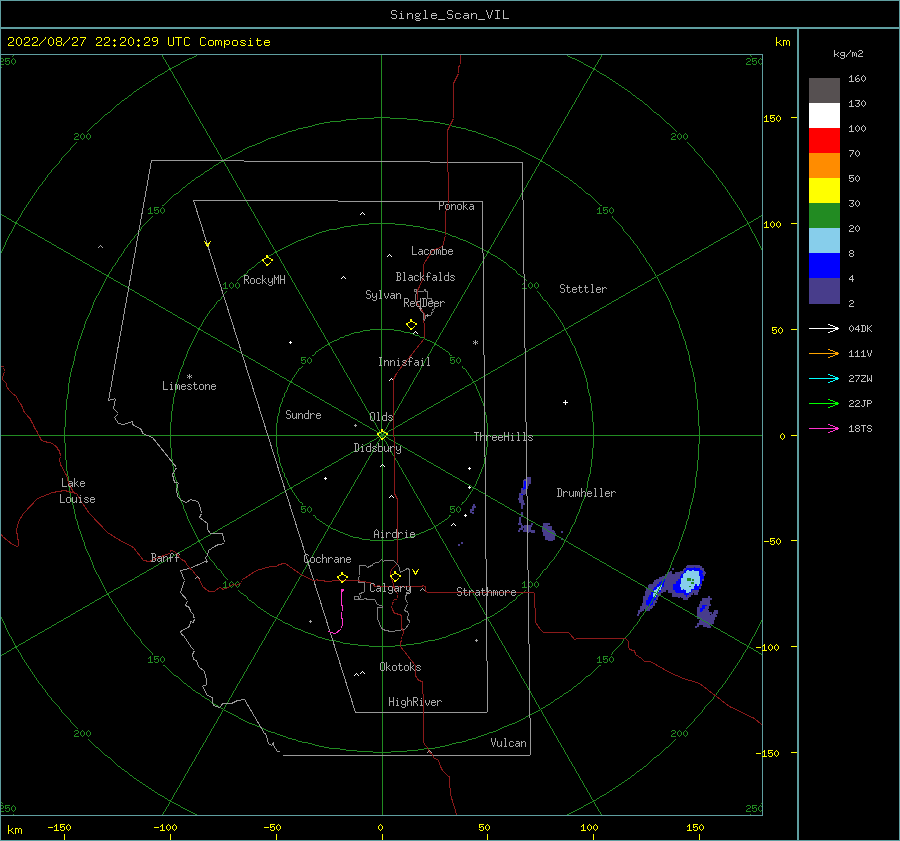This screenshot has height=841, width=900.
Task: Click the yellow diamond marker near RockyMH
Action: 267,261
